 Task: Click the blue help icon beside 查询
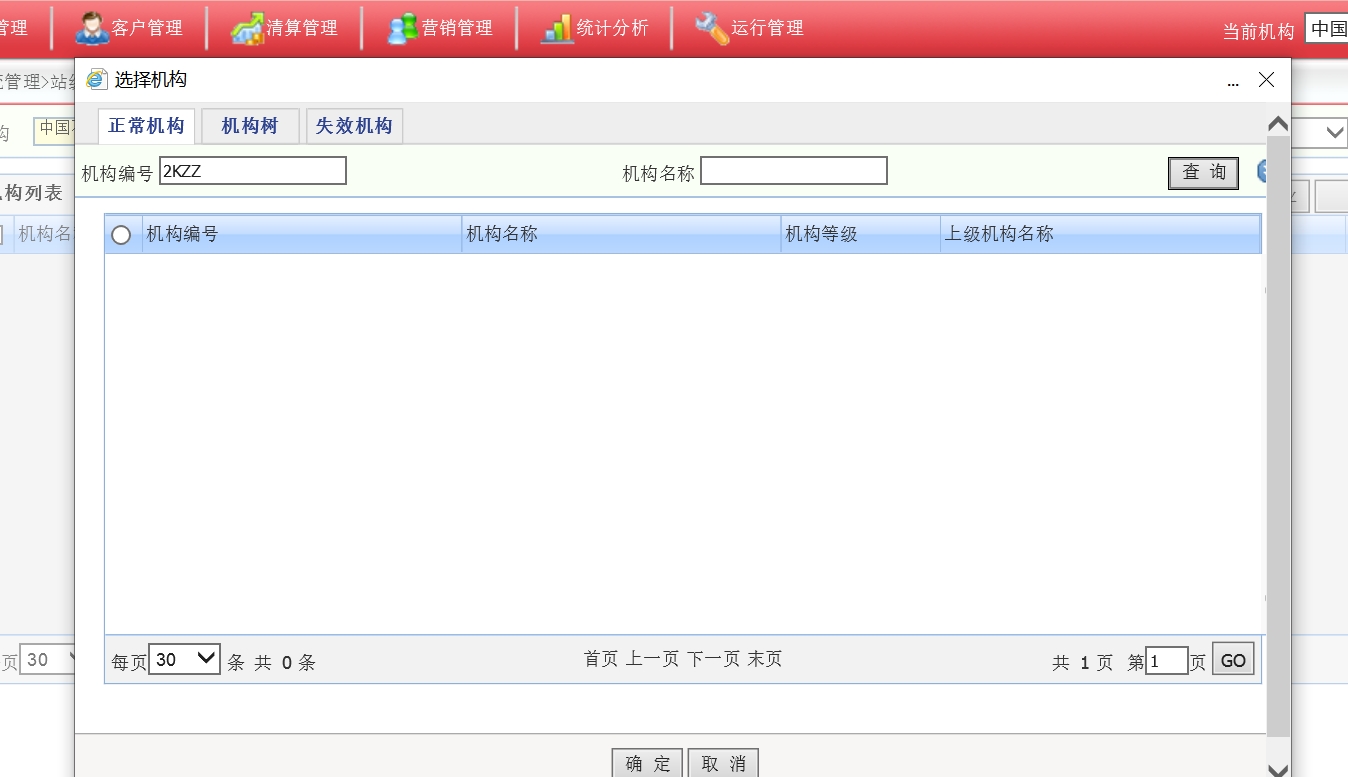tap(1263, 172)
